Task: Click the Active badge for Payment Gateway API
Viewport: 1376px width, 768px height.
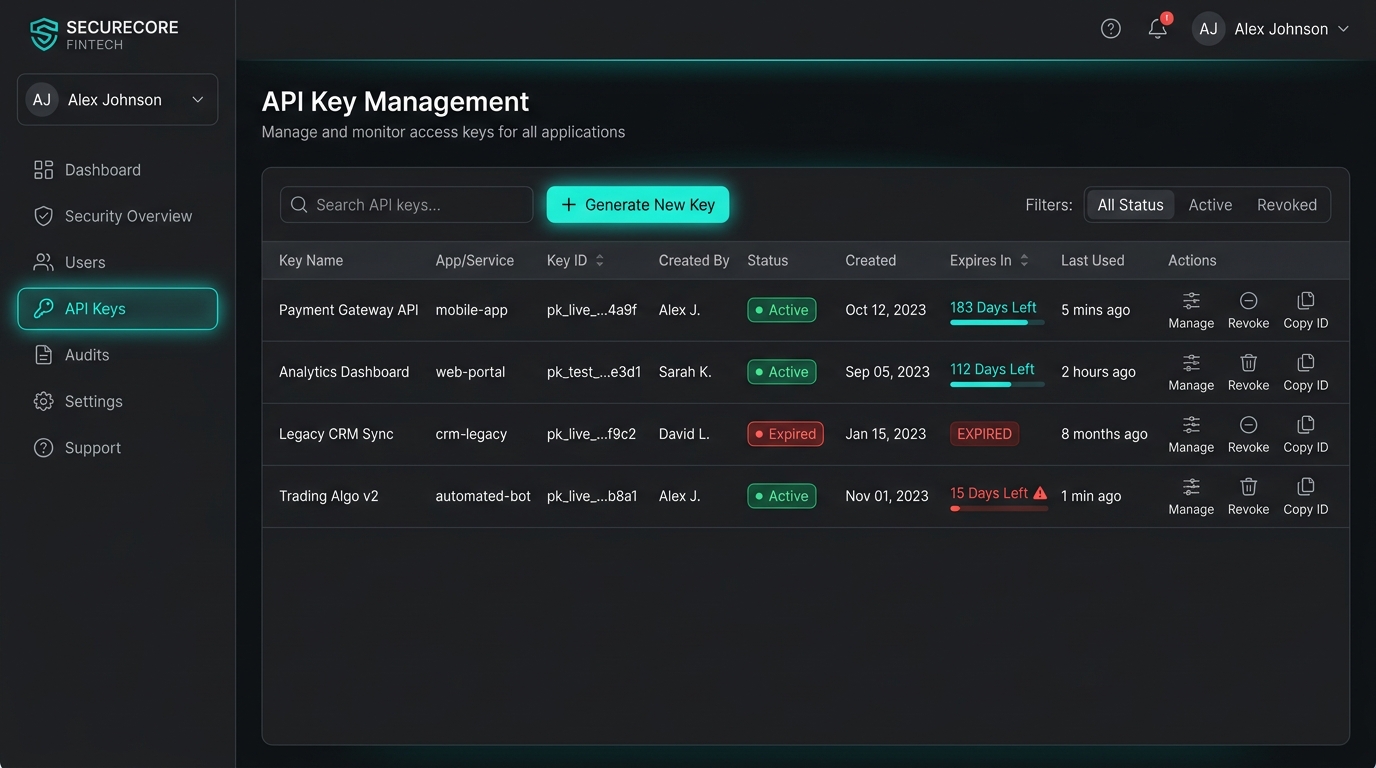Action: pyautogui.click(x=782, y=310)
